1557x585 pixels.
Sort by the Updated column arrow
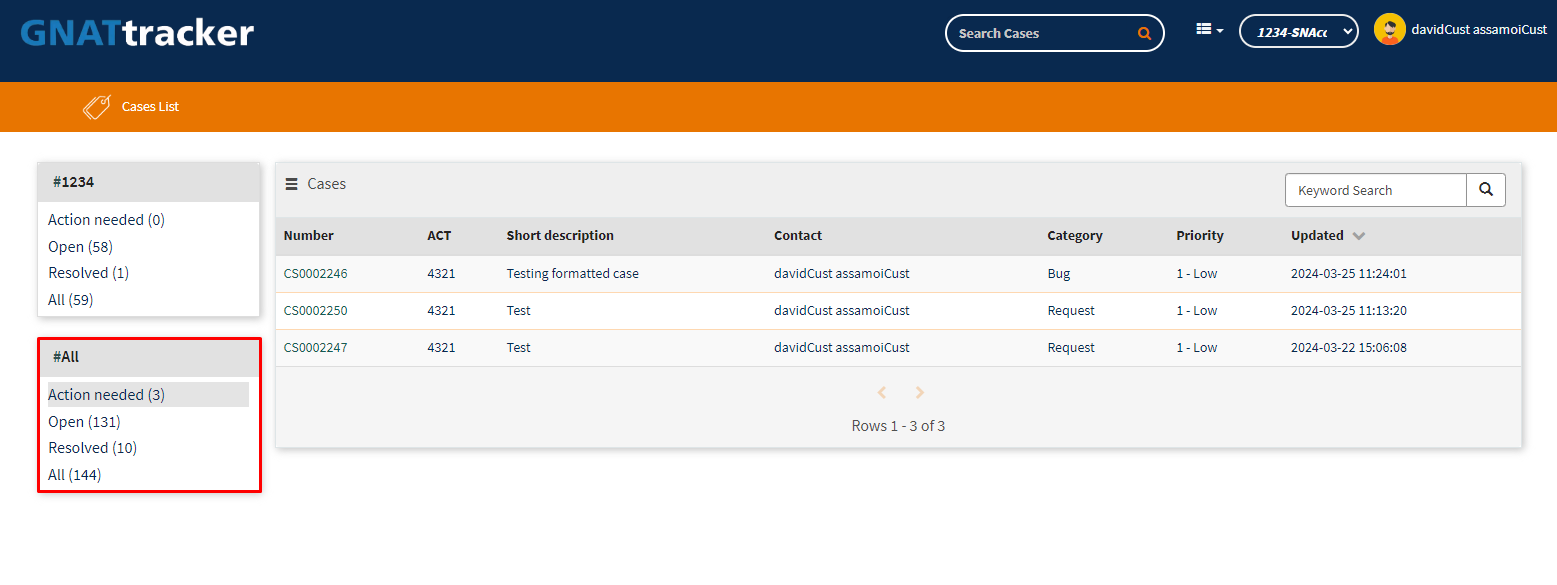[x=1358, y=236]
